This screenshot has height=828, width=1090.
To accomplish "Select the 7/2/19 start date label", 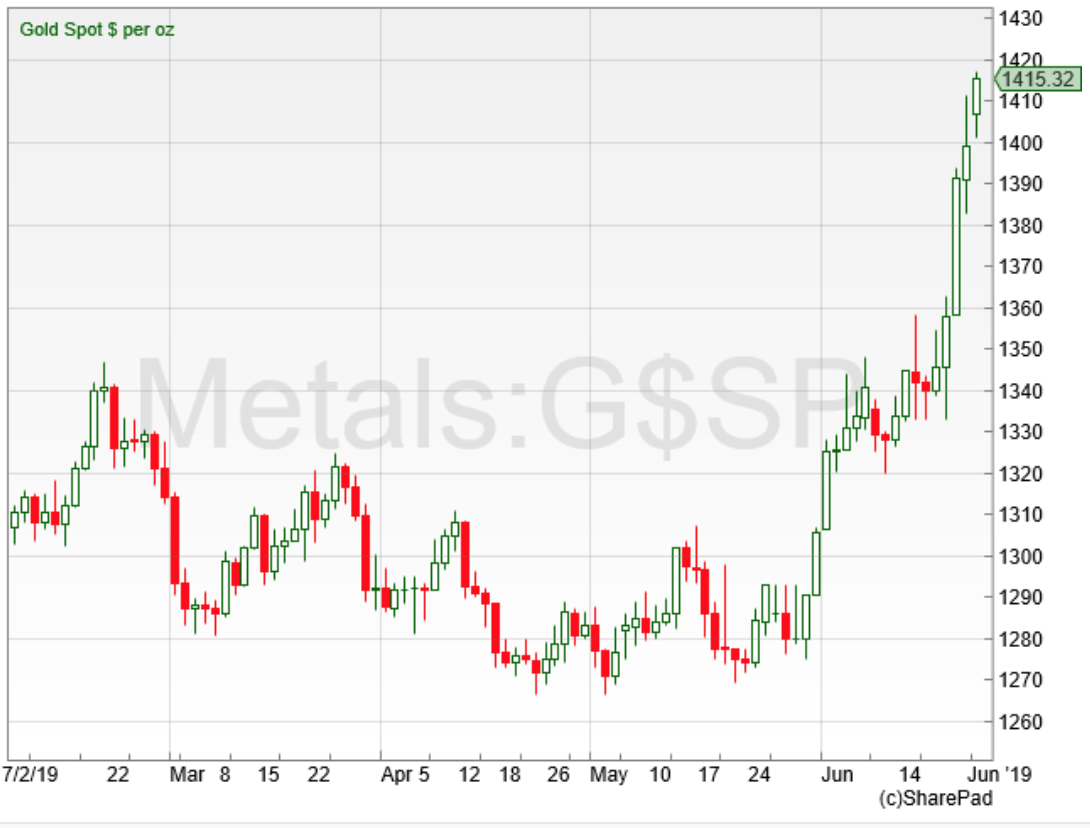I will [31, 775].
